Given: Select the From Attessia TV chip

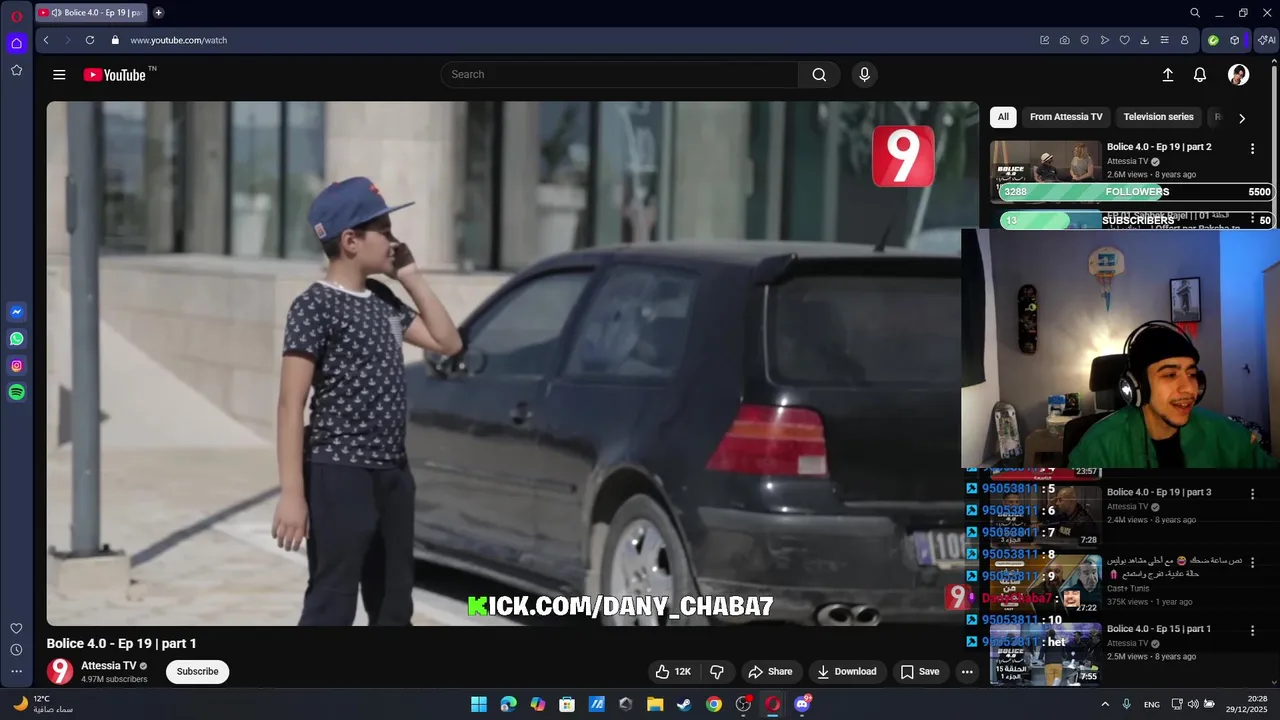Looking at the screenshot, I should pos(1066,117).
